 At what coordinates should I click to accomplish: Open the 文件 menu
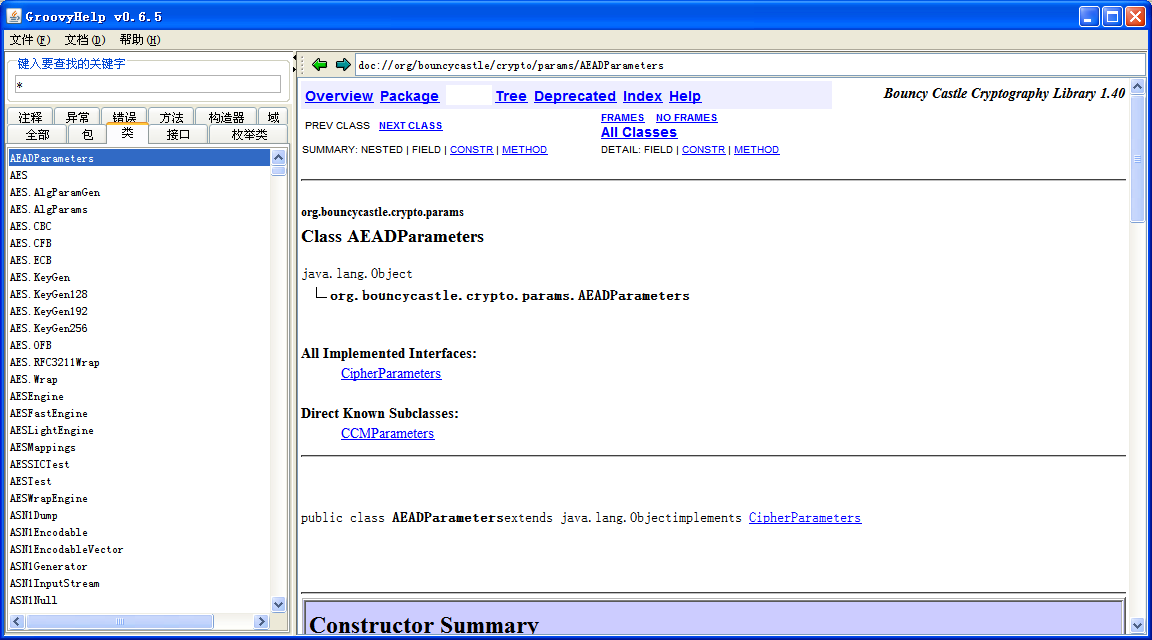click(x=30, y=40)
